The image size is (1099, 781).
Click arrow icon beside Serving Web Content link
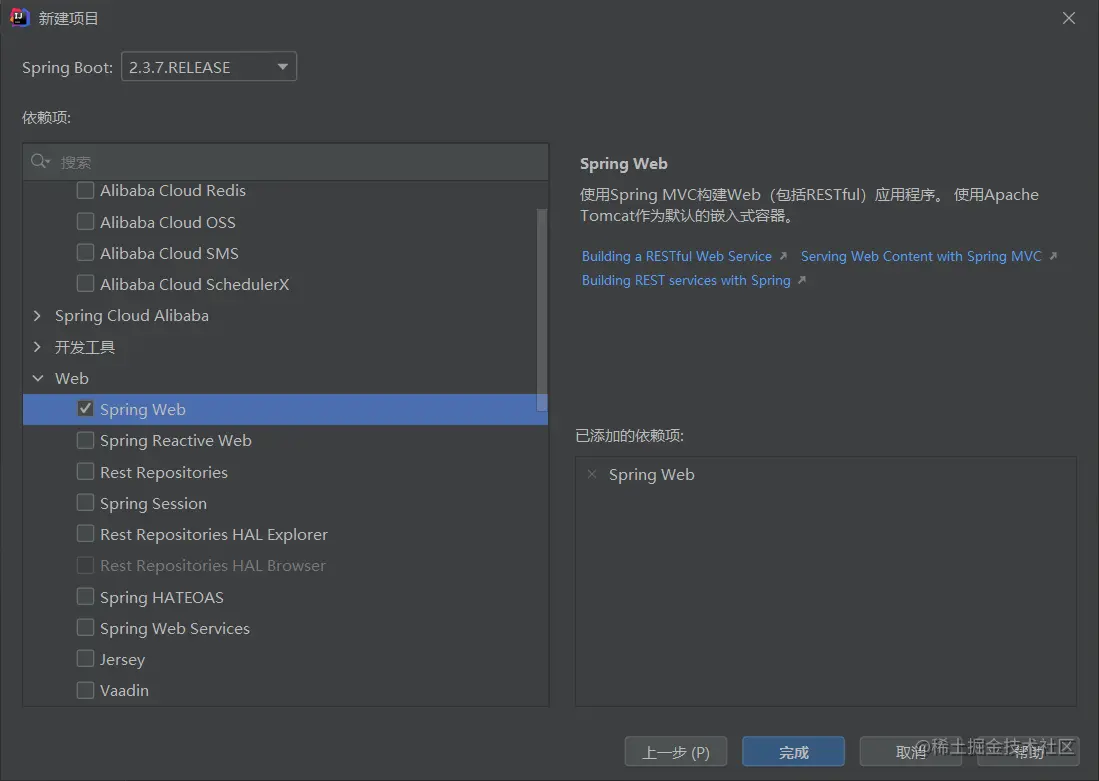(x=1053, y=257)
